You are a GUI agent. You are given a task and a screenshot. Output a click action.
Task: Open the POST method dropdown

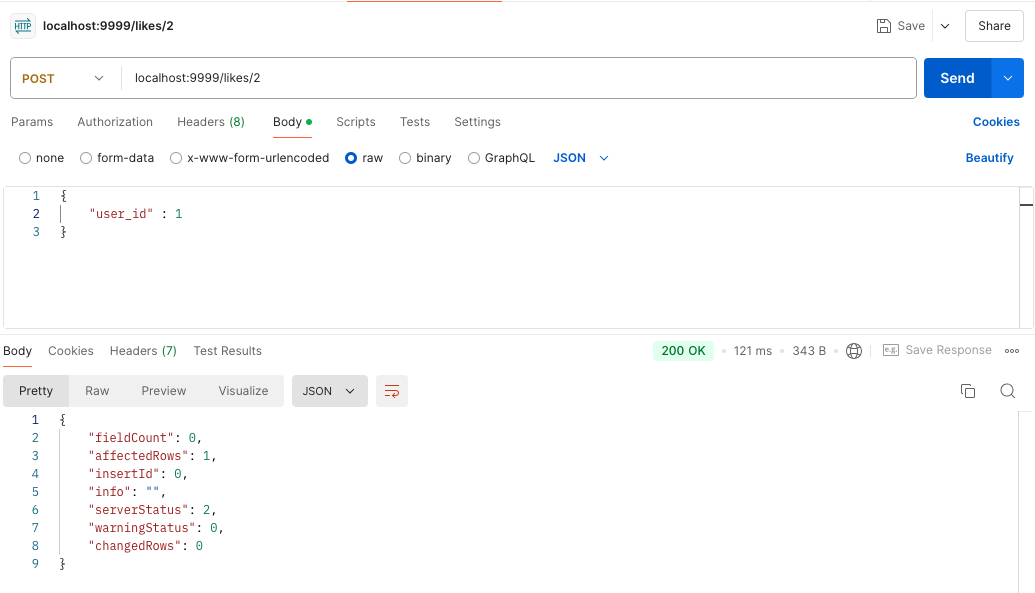[x=63, y=79]
